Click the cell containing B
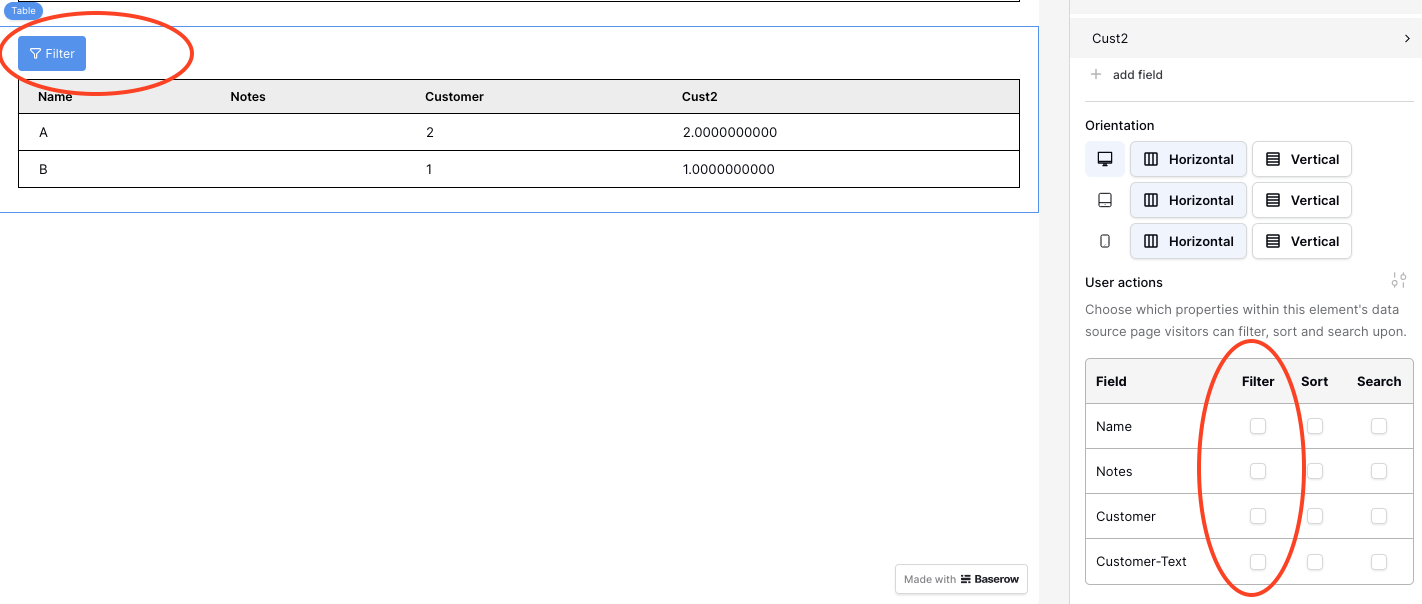Image resolution: width=1422 pixels, height=604 pixels. coord(43,170)
